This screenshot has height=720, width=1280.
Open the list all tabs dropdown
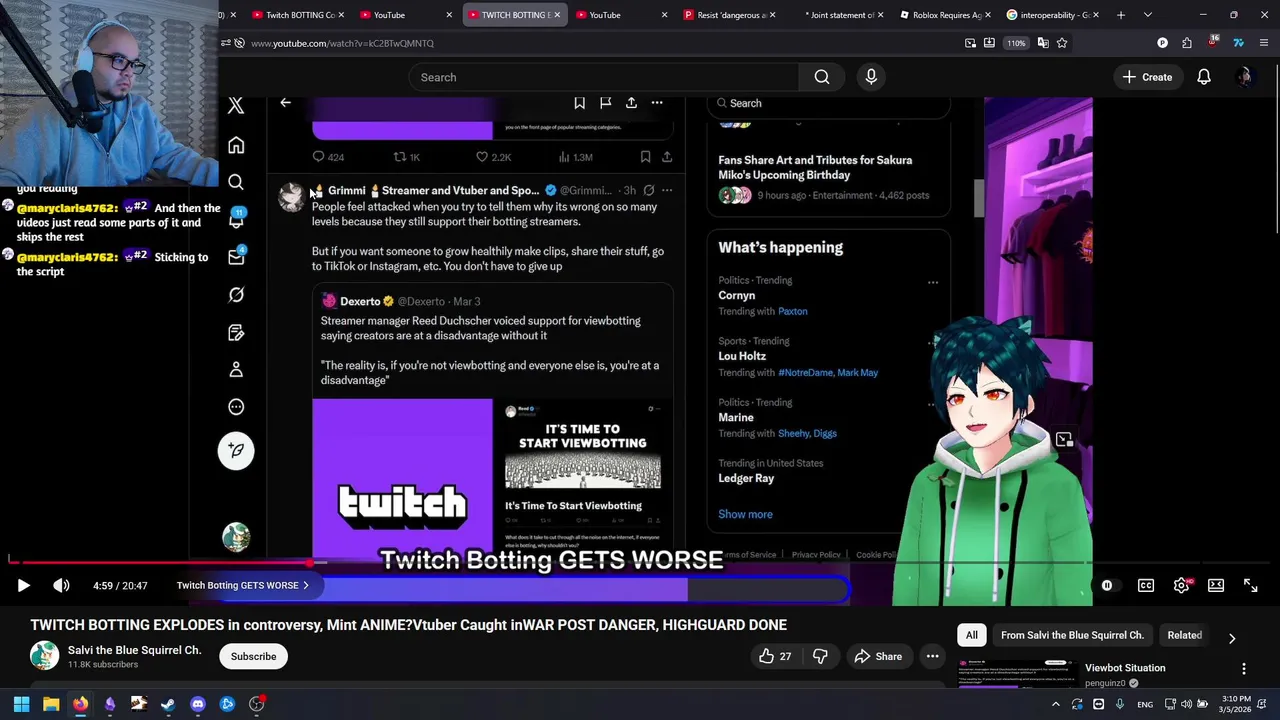[x=1148, y=15]
